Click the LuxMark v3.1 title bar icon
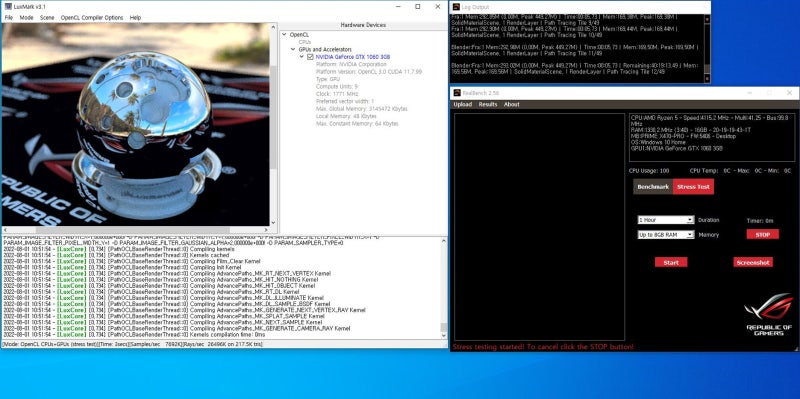 click(8, 7)
